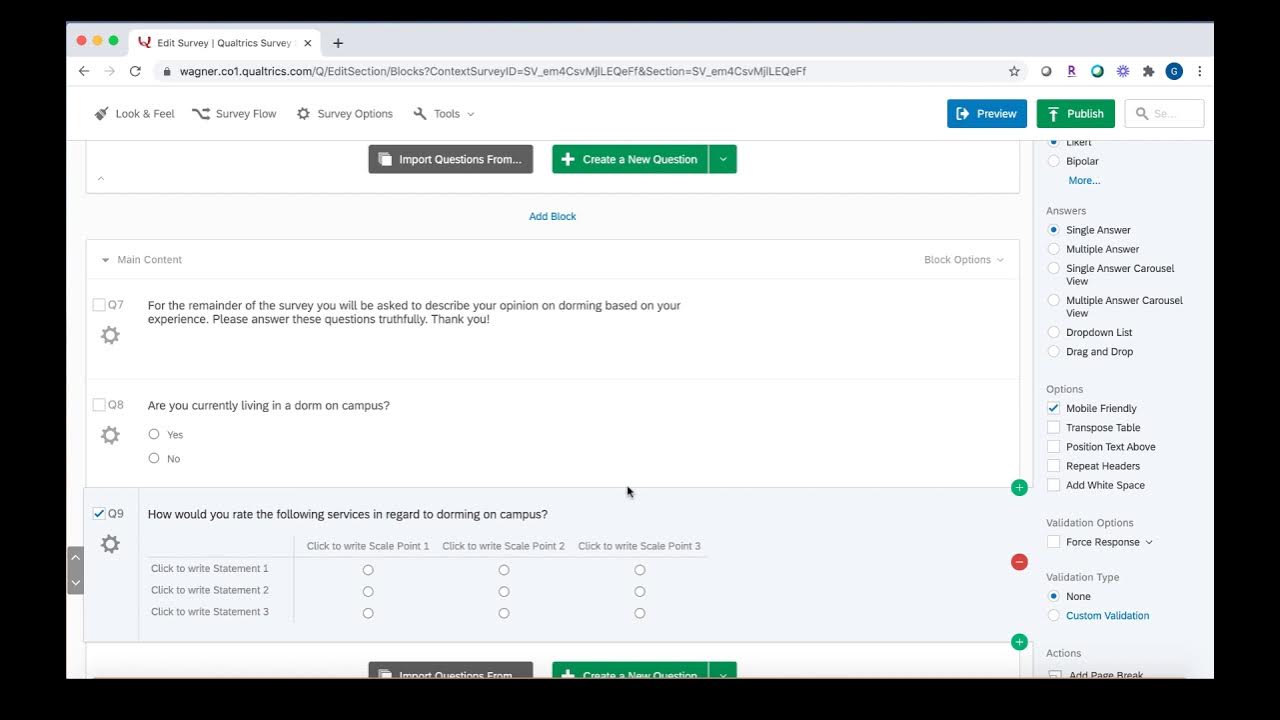The image size is (1280, 720).
Task: Click green plus below Q9 to add question
Action: (x=1019, y=642)
